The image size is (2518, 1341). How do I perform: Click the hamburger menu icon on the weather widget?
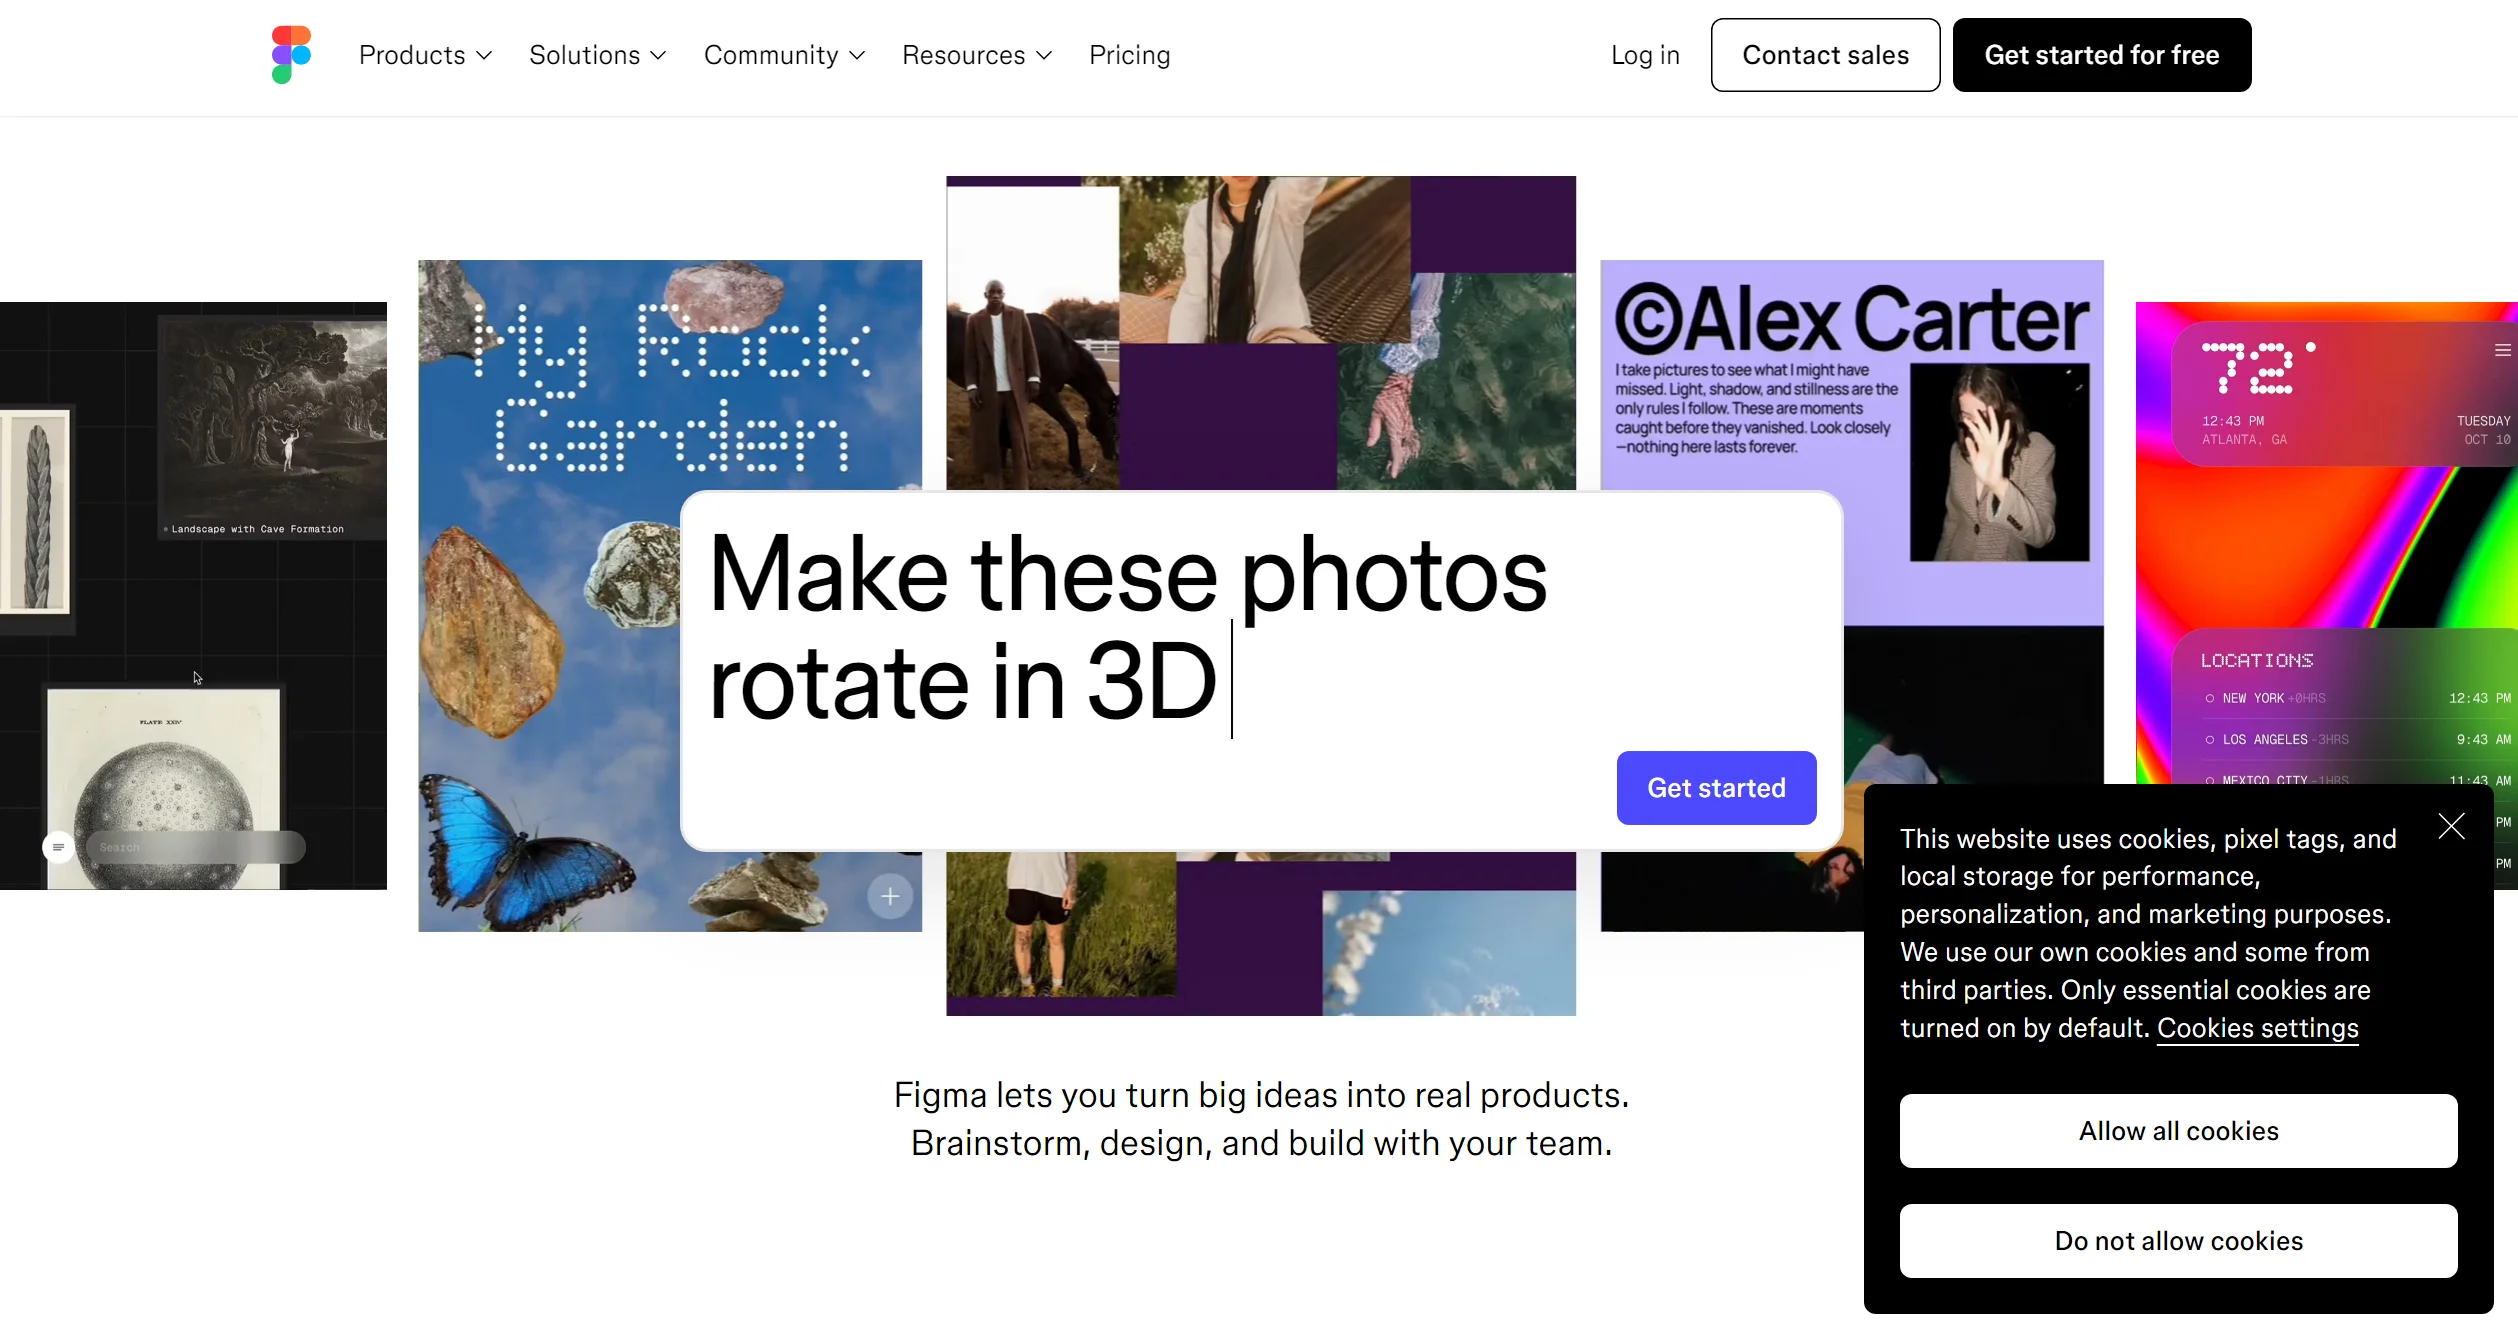tap(2502, 350)
